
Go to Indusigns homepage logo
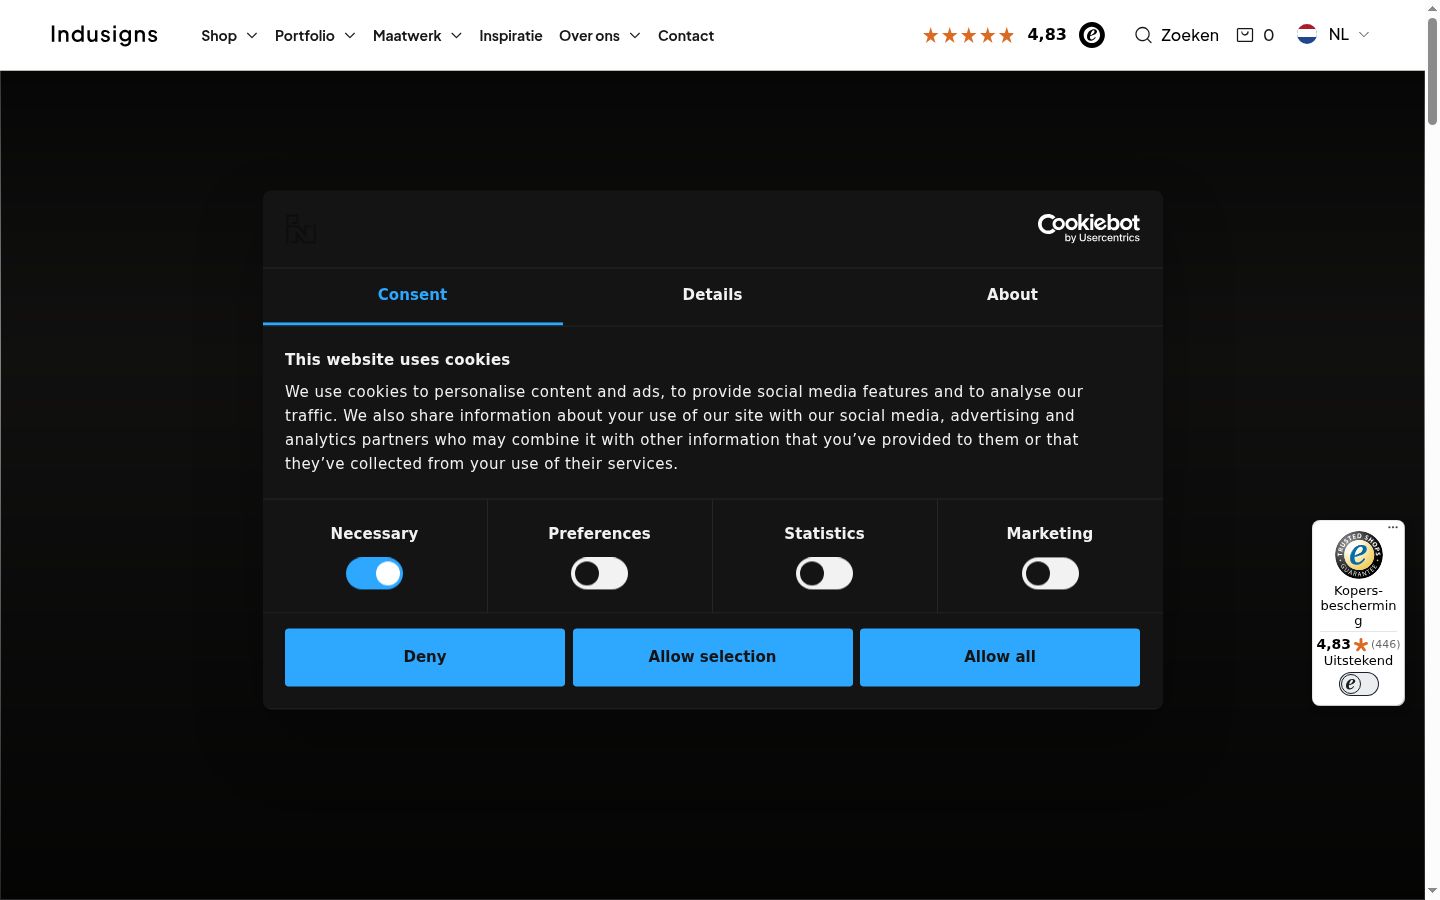[104, 35]
